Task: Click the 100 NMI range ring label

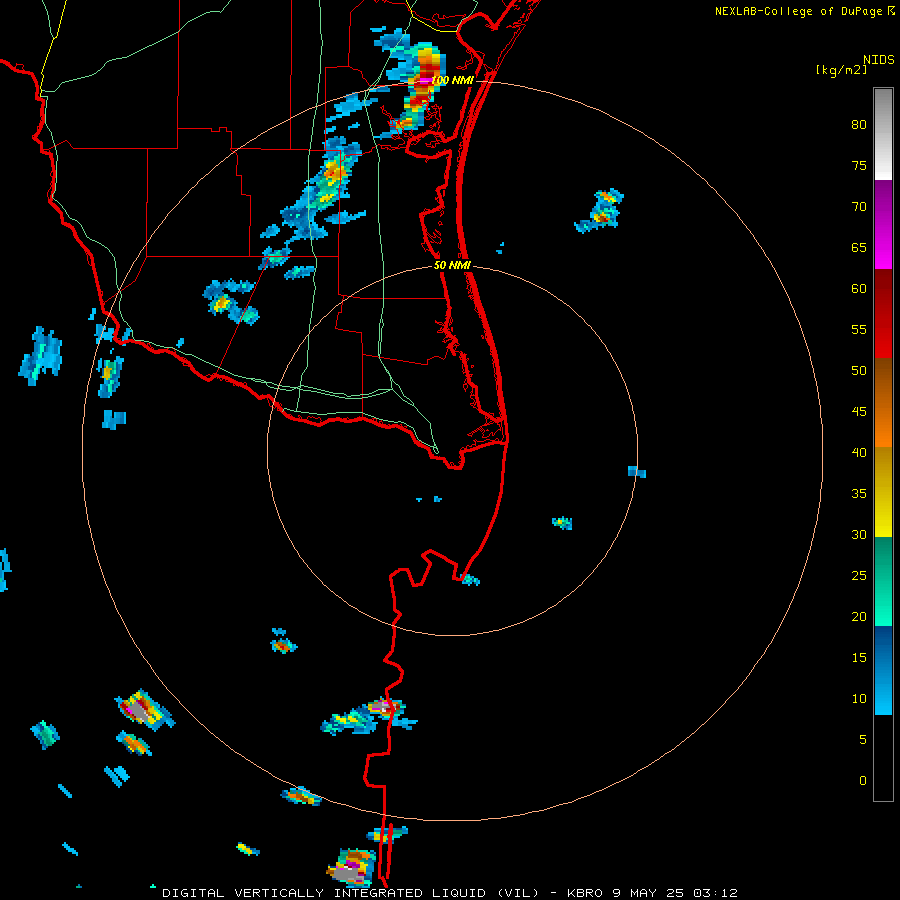Action: point(452,80)
